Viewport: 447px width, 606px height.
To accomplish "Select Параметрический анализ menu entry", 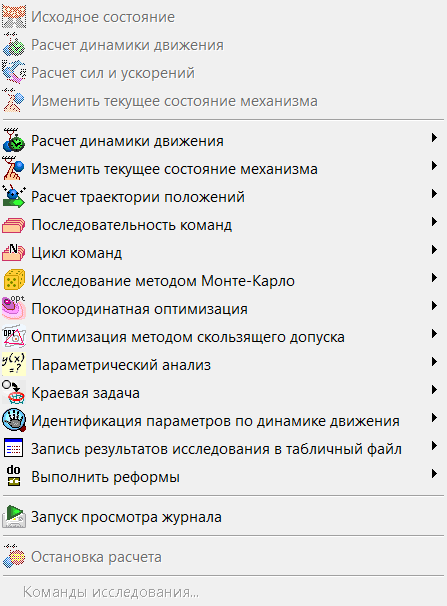I will 223,364.
